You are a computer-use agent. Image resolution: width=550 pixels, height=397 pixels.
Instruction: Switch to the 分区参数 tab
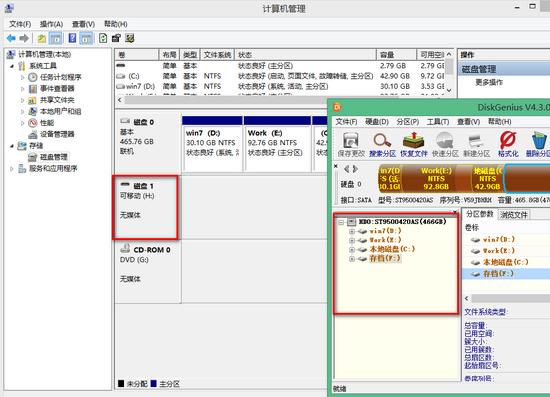pos(480,214)
